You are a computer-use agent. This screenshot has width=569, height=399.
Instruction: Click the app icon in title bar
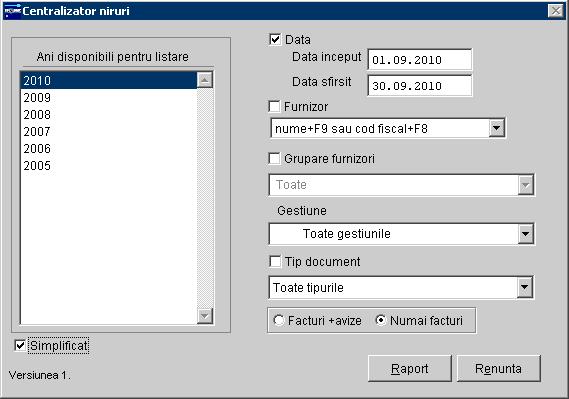[12, 11]
